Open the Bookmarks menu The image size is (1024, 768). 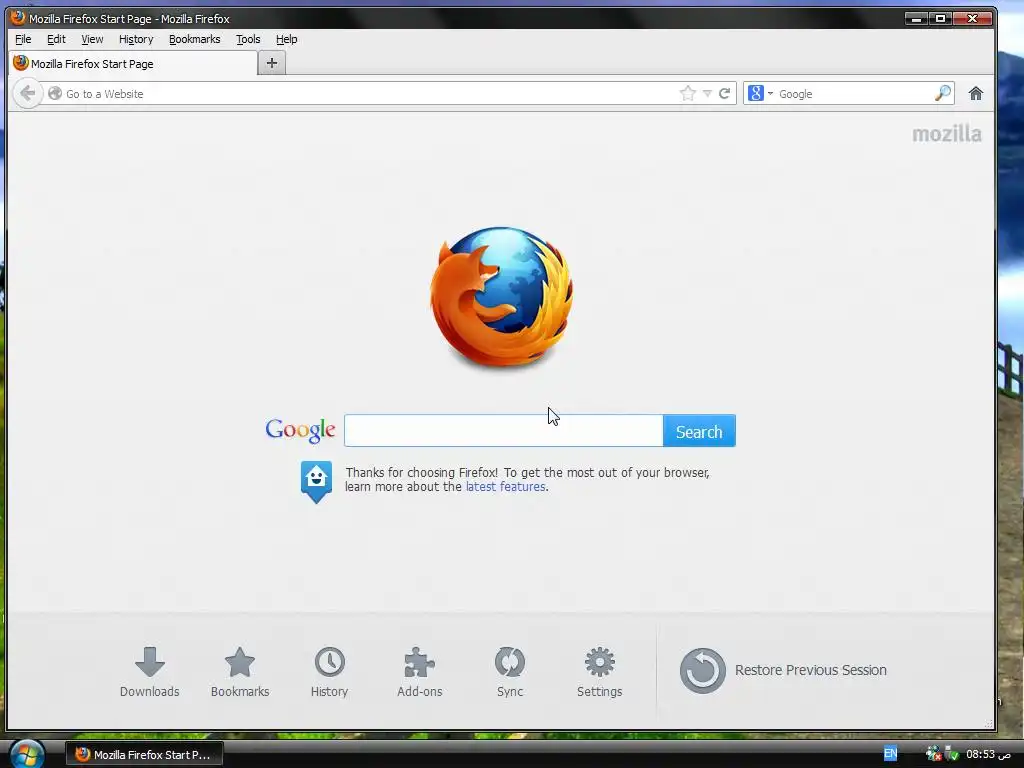pyautogui.click(x=195, y=39)
